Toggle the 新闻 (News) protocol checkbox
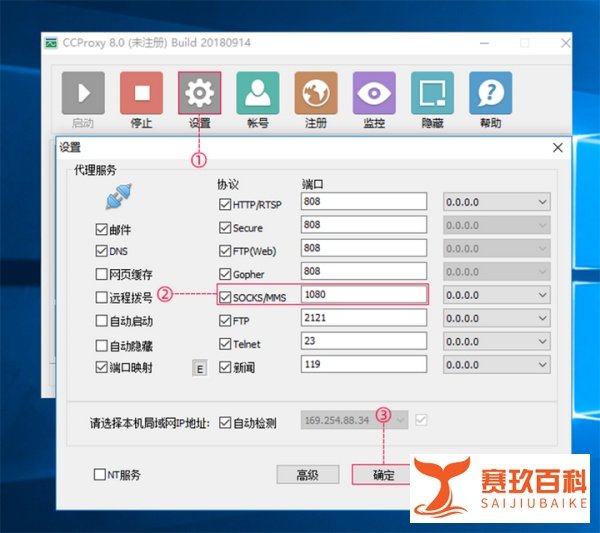This screenshot has width=600, height=533. (x=225, y=367)
